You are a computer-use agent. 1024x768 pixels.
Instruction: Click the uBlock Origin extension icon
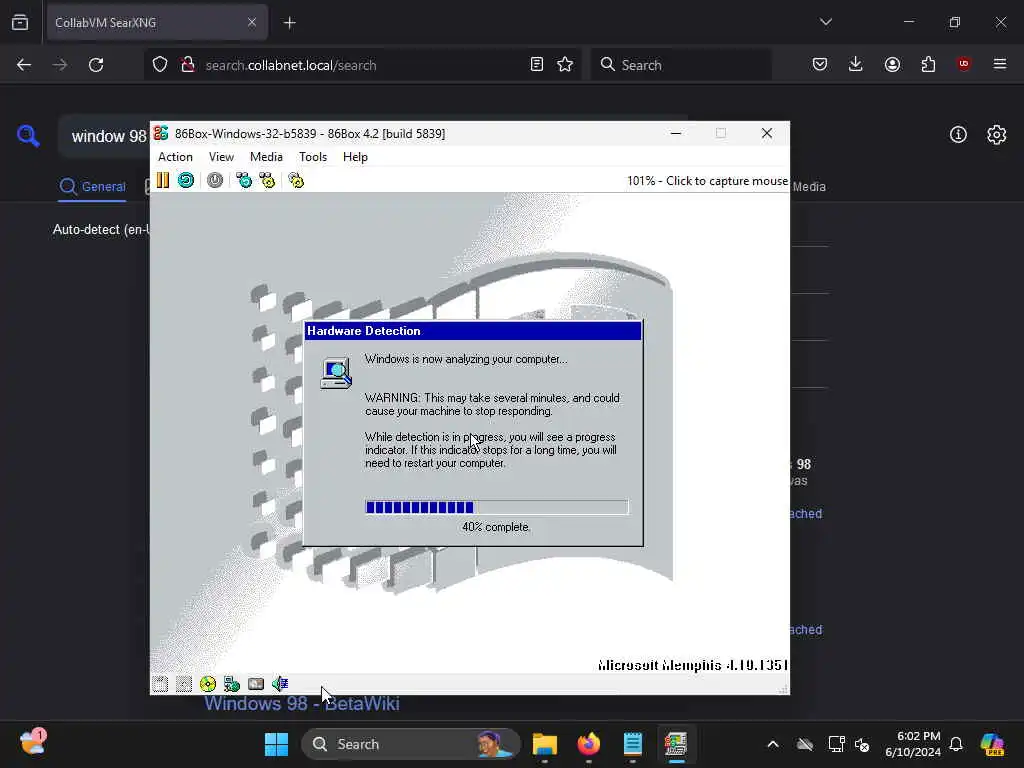964,64
